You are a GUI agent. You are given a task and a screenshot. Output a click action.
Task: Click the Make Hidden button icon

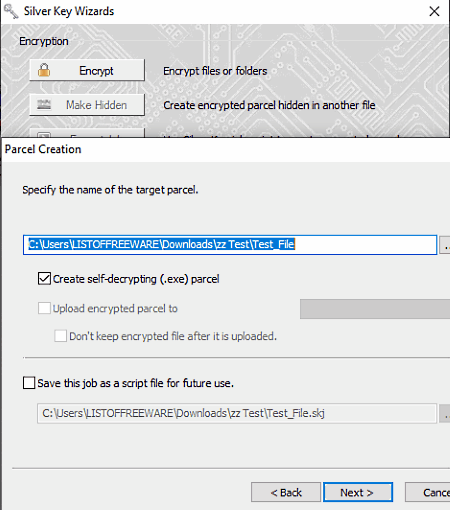click(44, 105)
